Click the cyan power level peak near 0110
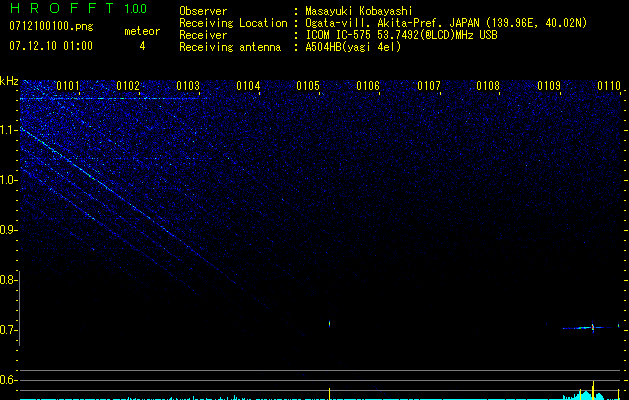Viewport: 629px width, 400px height. (x=585, y=395)
